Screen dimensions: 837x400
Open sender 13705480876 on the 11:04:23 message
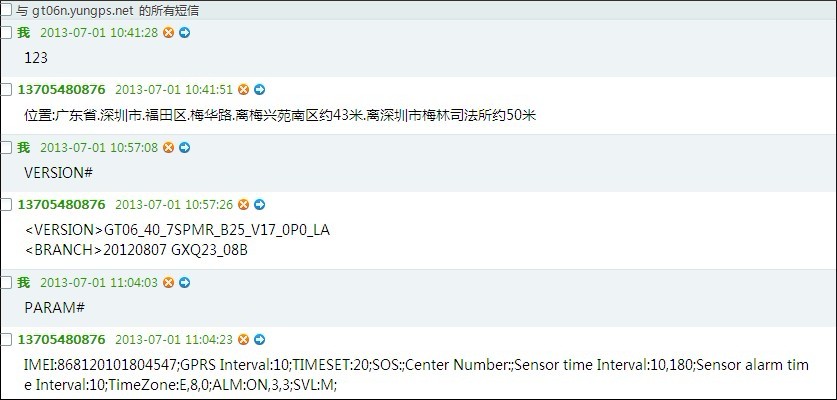62,339
